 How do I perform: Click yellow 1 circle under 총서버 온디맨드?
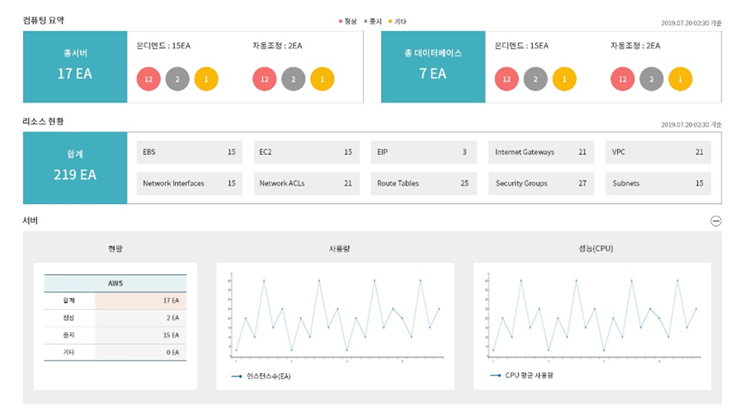point(206,79)
